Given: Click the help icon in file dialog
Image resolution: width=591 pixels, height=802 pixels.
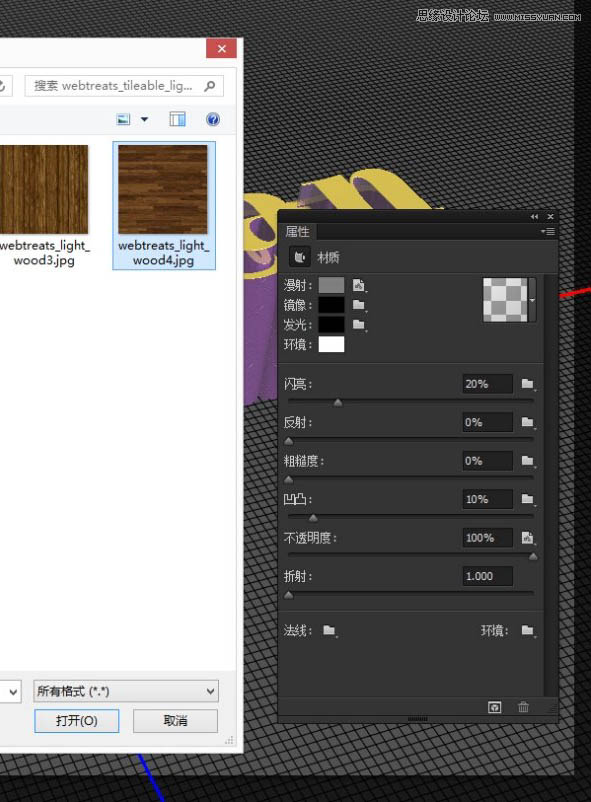Looking at the screenshot, I should (213, 119).
